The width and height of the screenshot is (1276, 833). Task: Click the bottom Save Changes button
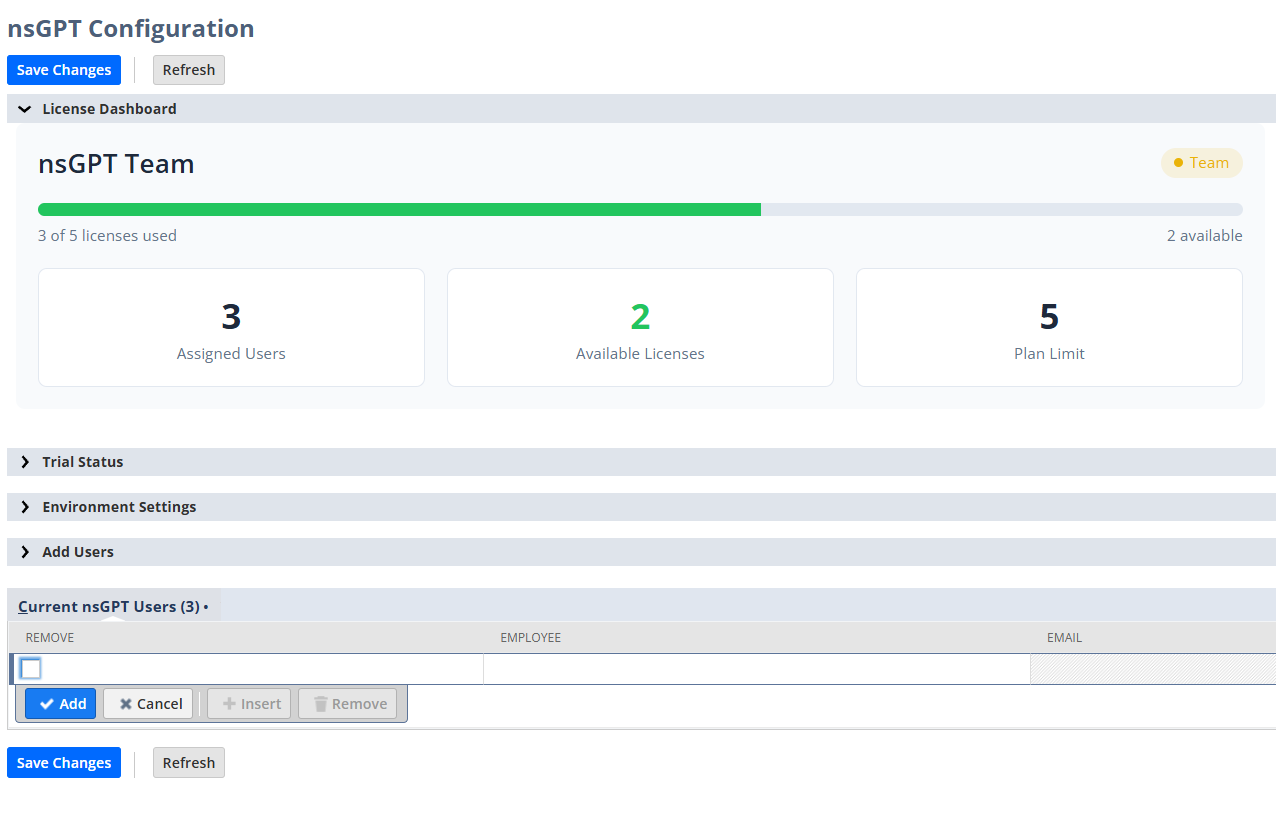[63, 762]
